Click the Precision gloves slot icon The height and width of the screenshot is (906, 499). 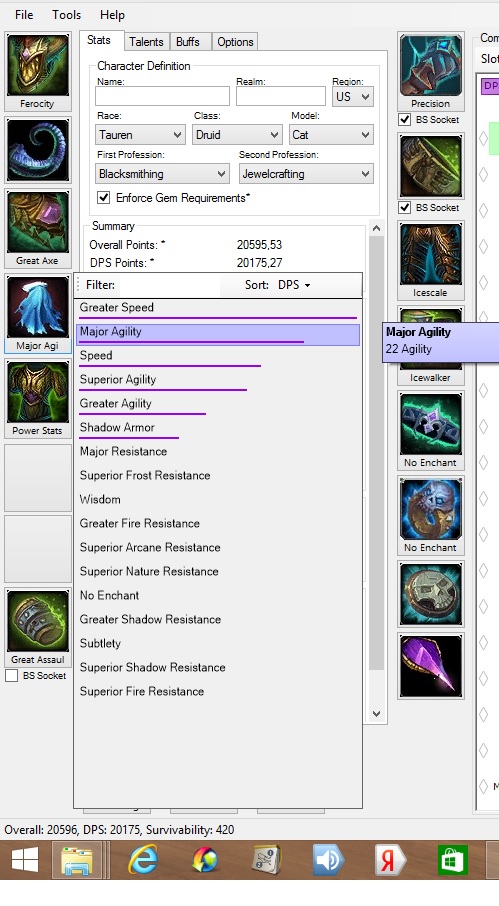point(430,65)
